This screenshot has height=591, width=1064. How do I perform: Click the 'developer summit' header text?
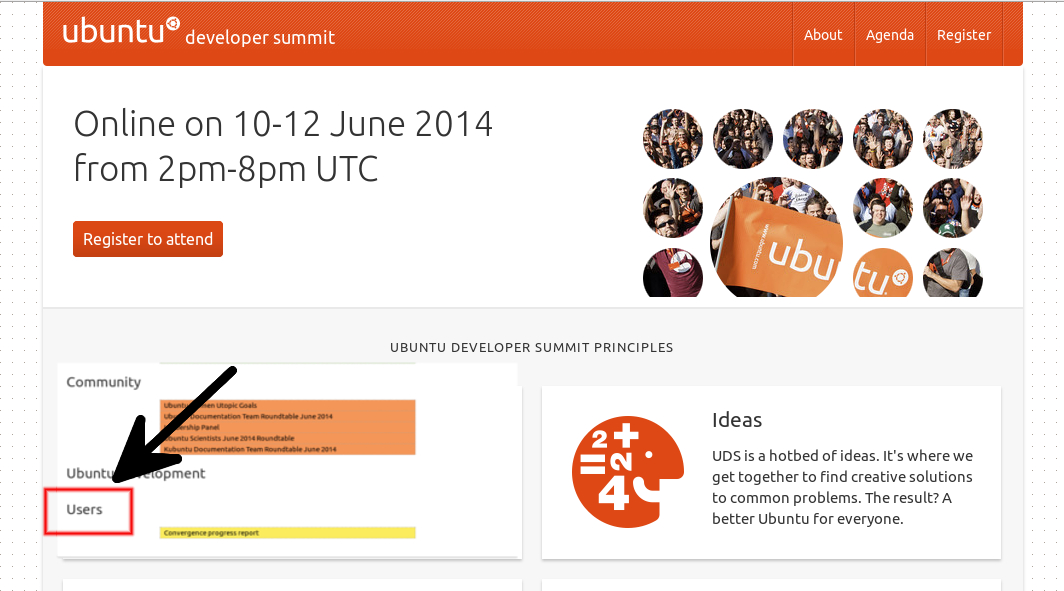(x=260, y=38)
